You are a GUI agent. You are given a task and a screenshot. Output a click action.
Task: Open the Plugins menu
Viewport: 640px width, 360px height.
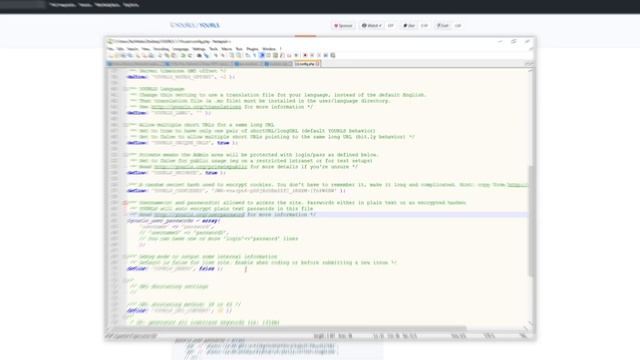(253, 49)
